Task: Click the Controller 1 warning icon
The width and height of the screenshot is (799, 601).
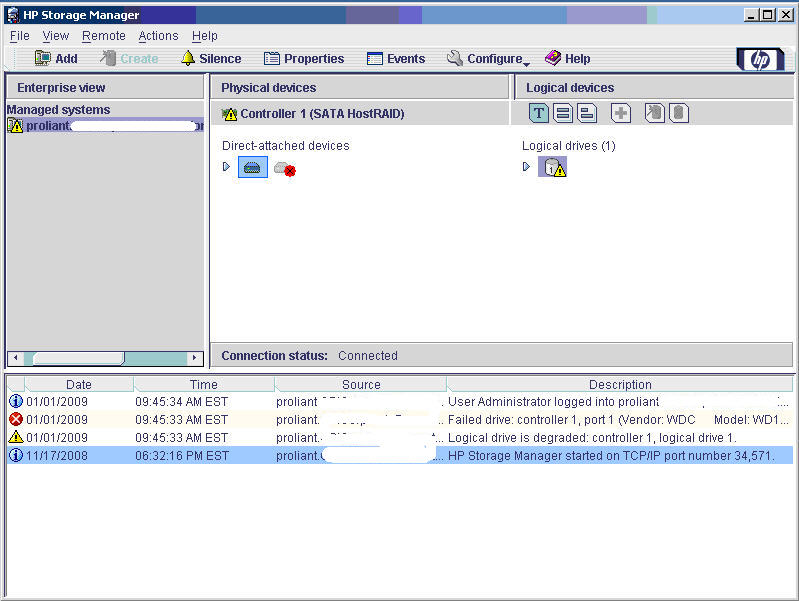Action: point(230,114)
